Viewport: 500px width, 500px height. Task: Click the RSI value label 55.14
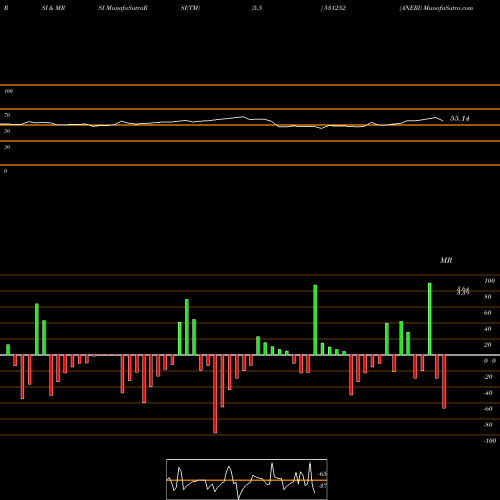pyautogui.click(x=460, y=118)
